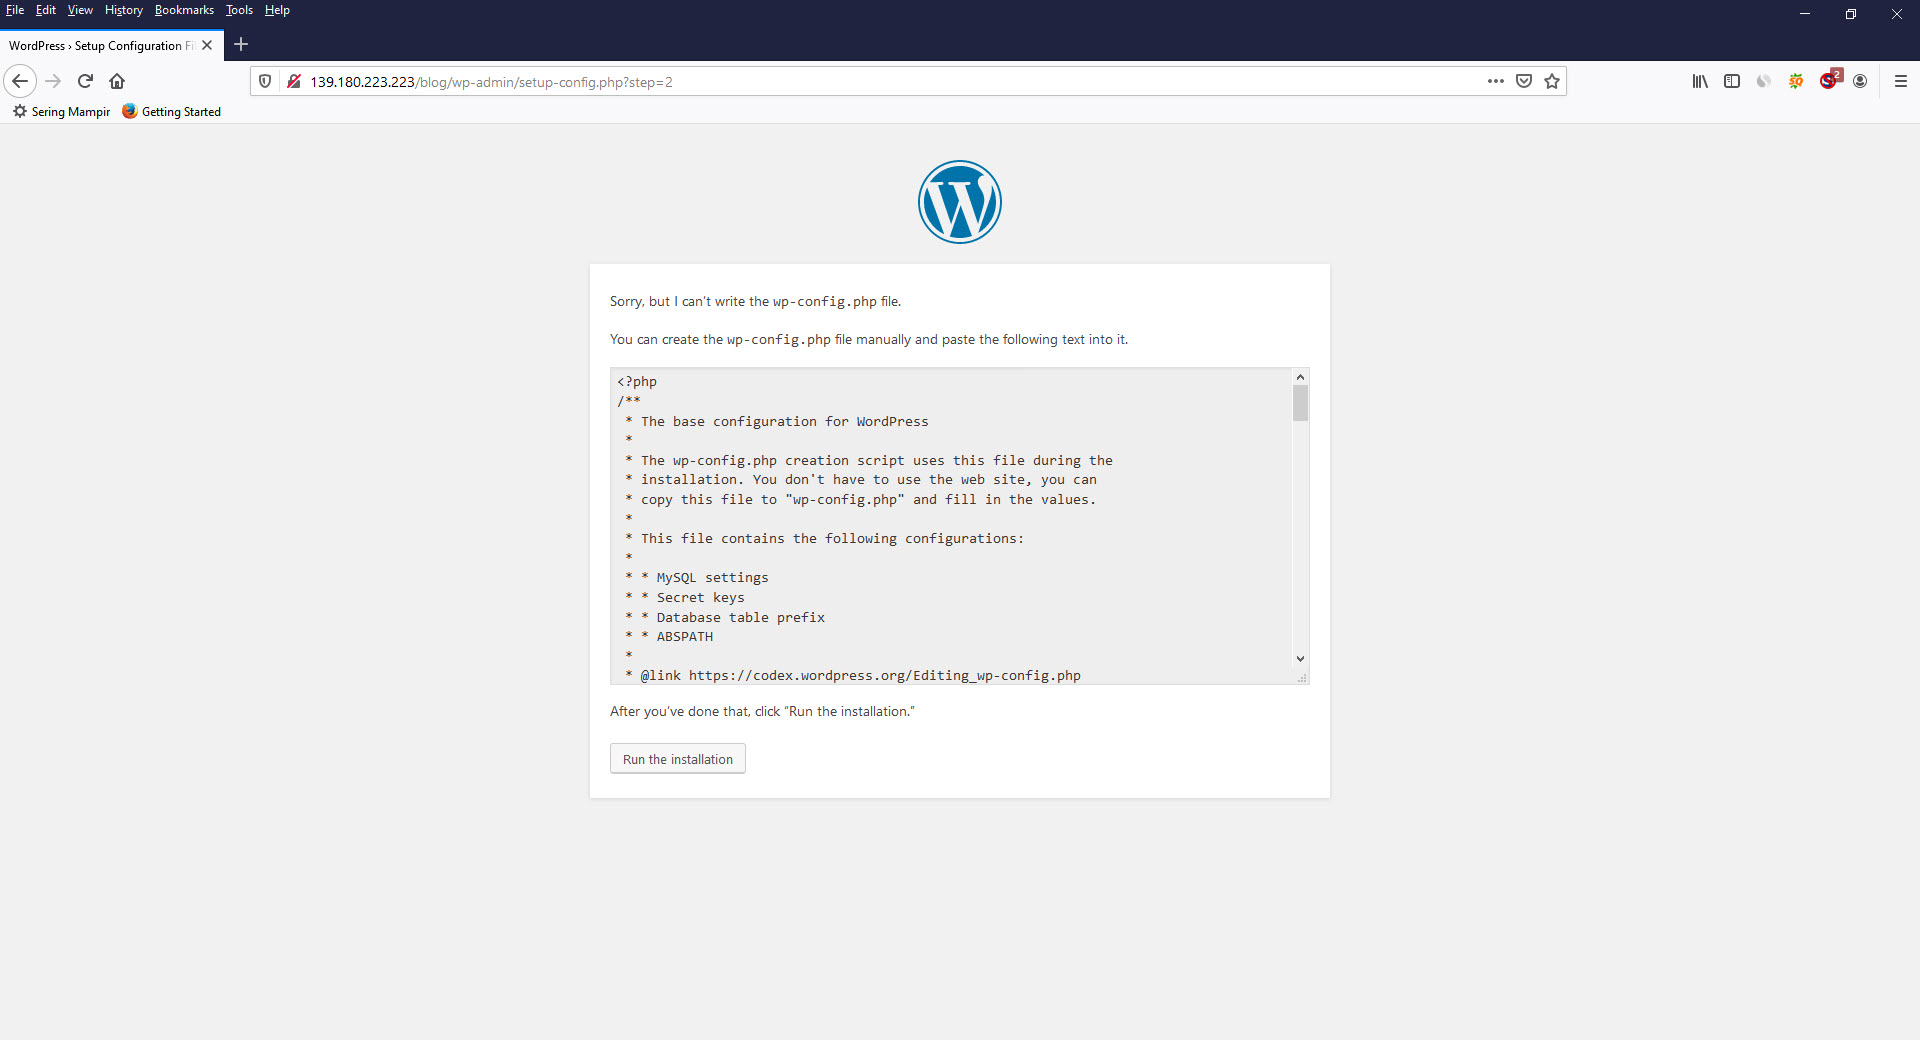1920x1040 pixels.
Task: Open the ad-blocker extension with badge 2
Action: [1828, 81]
